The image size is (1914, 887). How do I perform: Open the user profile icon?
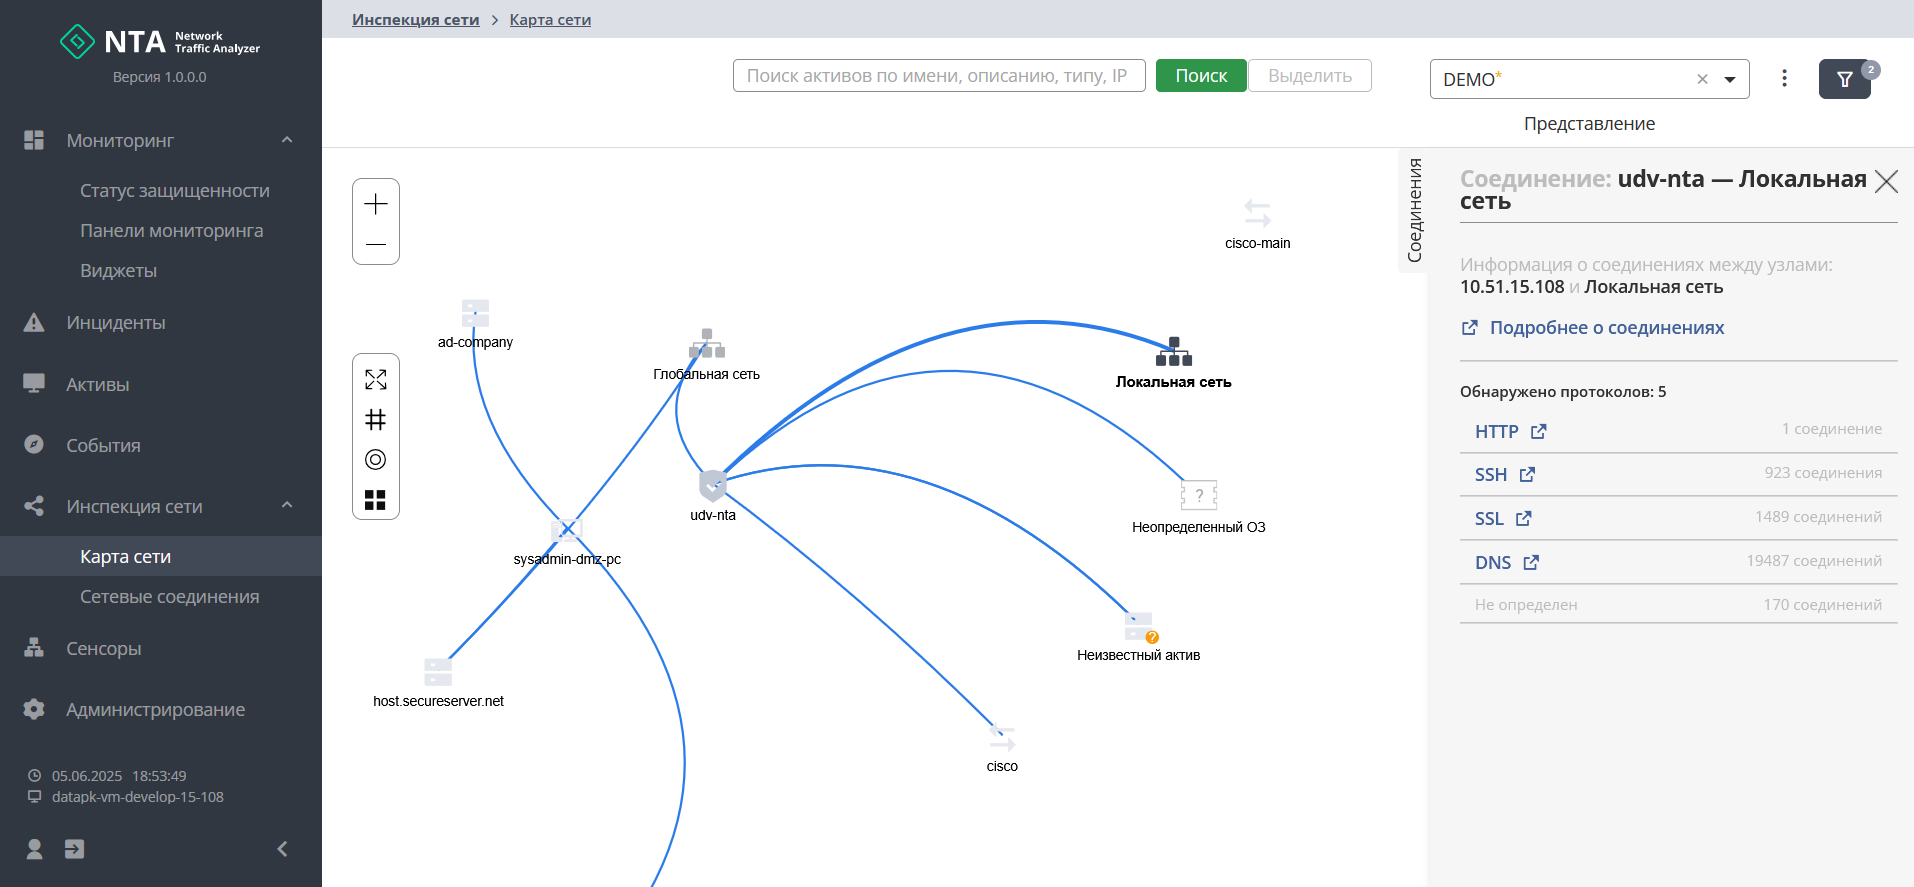[34, 849]
